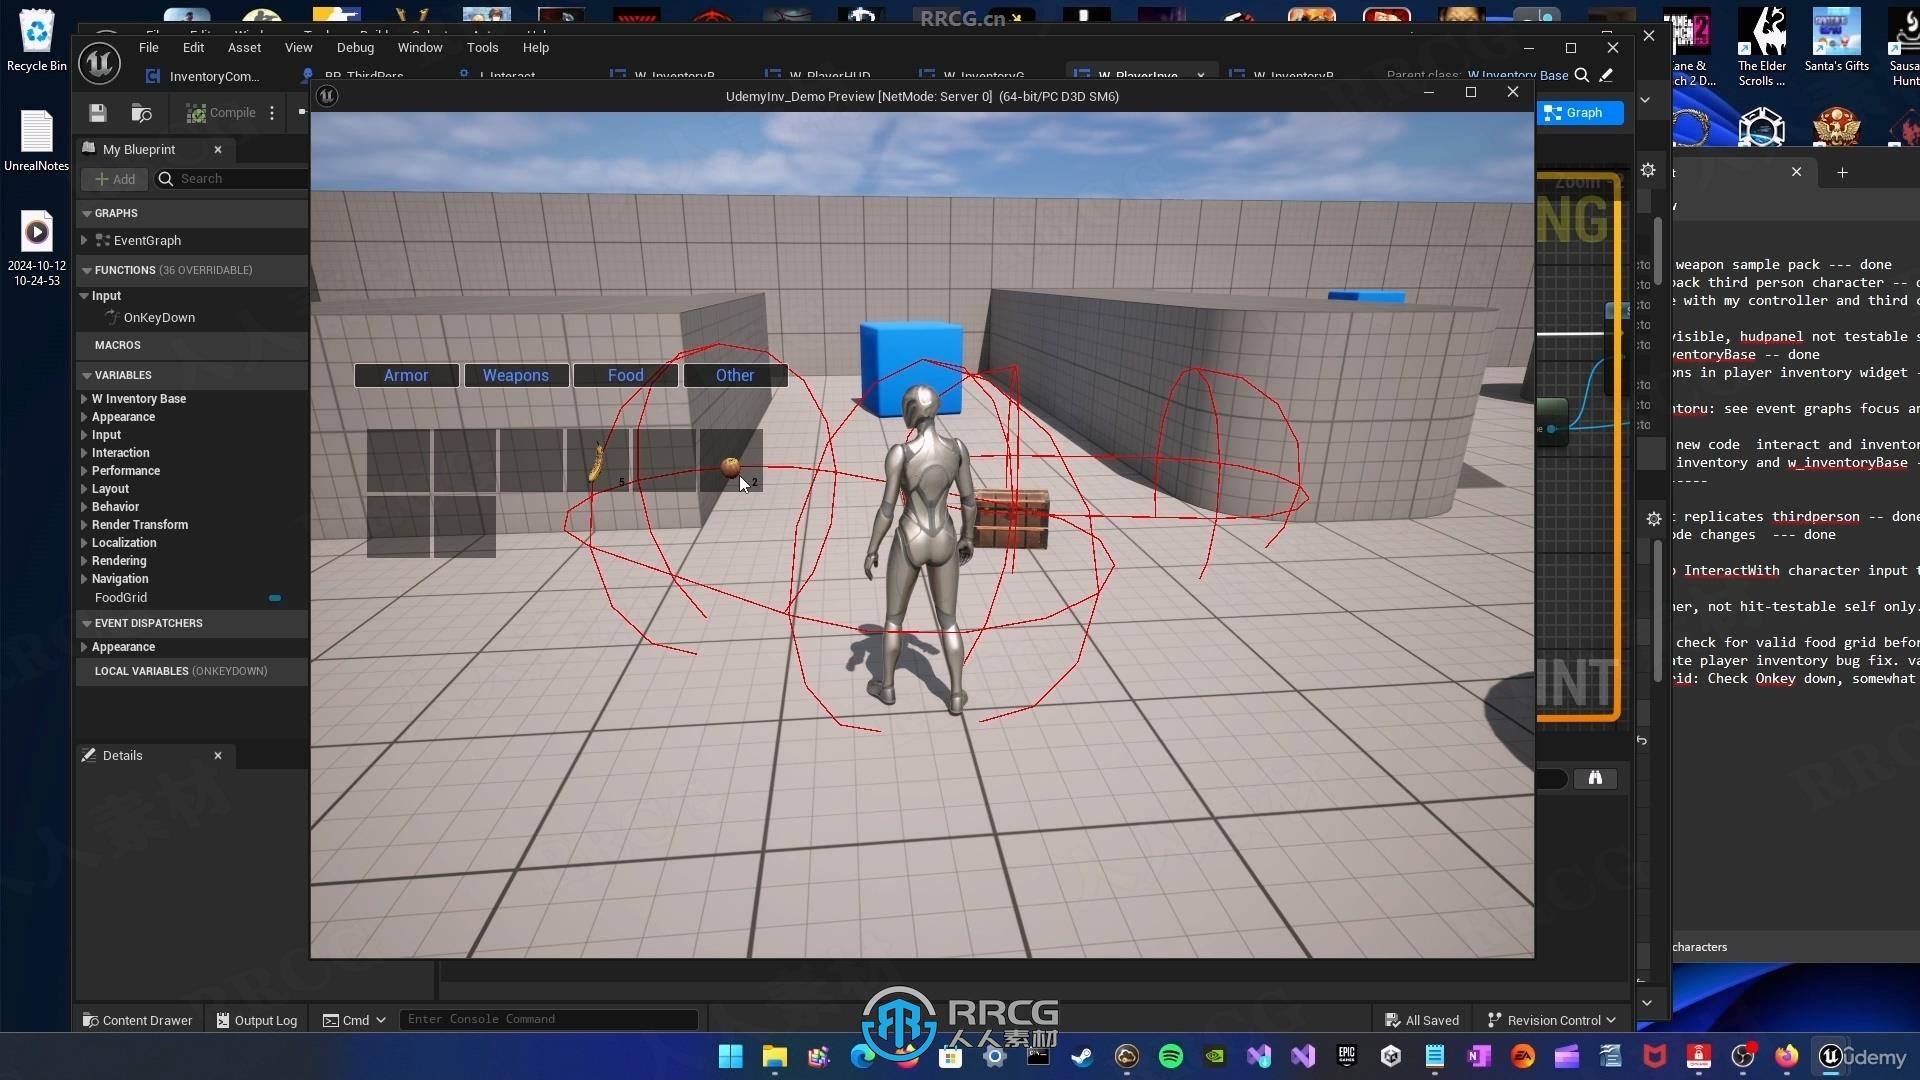Expand the Render Transform category
Screen dimensions: 1920x1080
(x=84, y=525)
